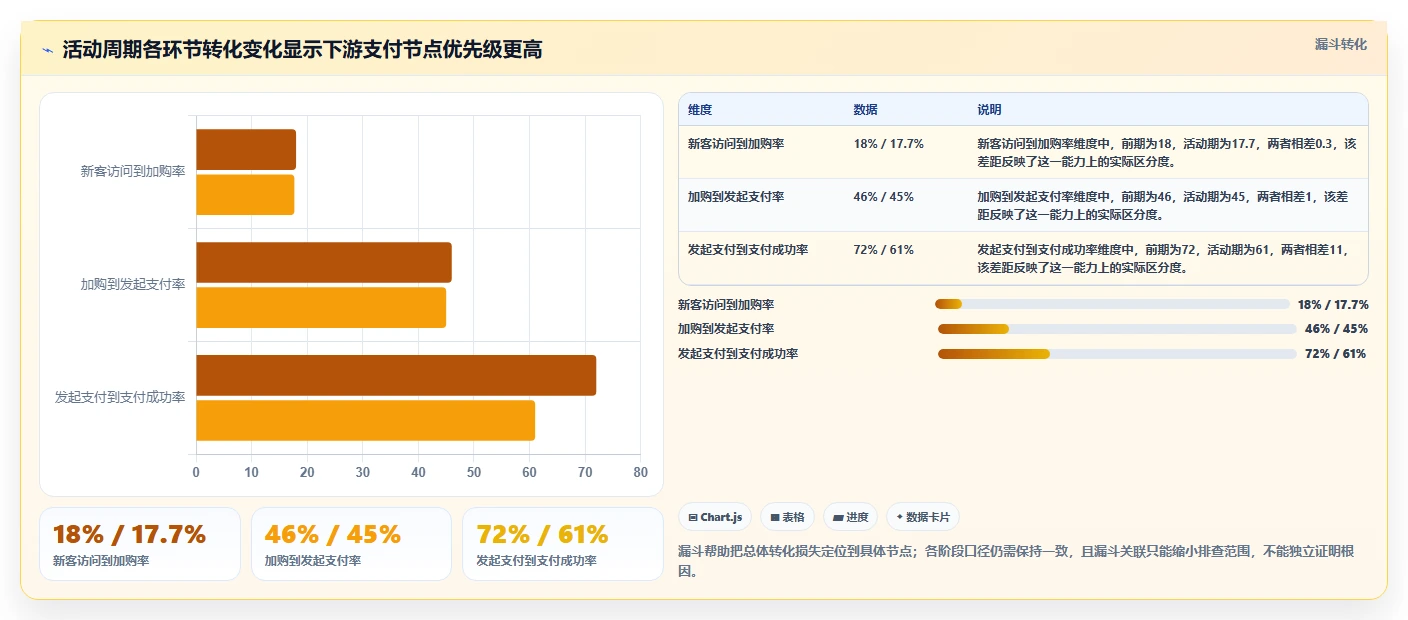Click table cell 46% / 45%
Viewport: 1408px width, 620px height.
[x=884, y=197]
